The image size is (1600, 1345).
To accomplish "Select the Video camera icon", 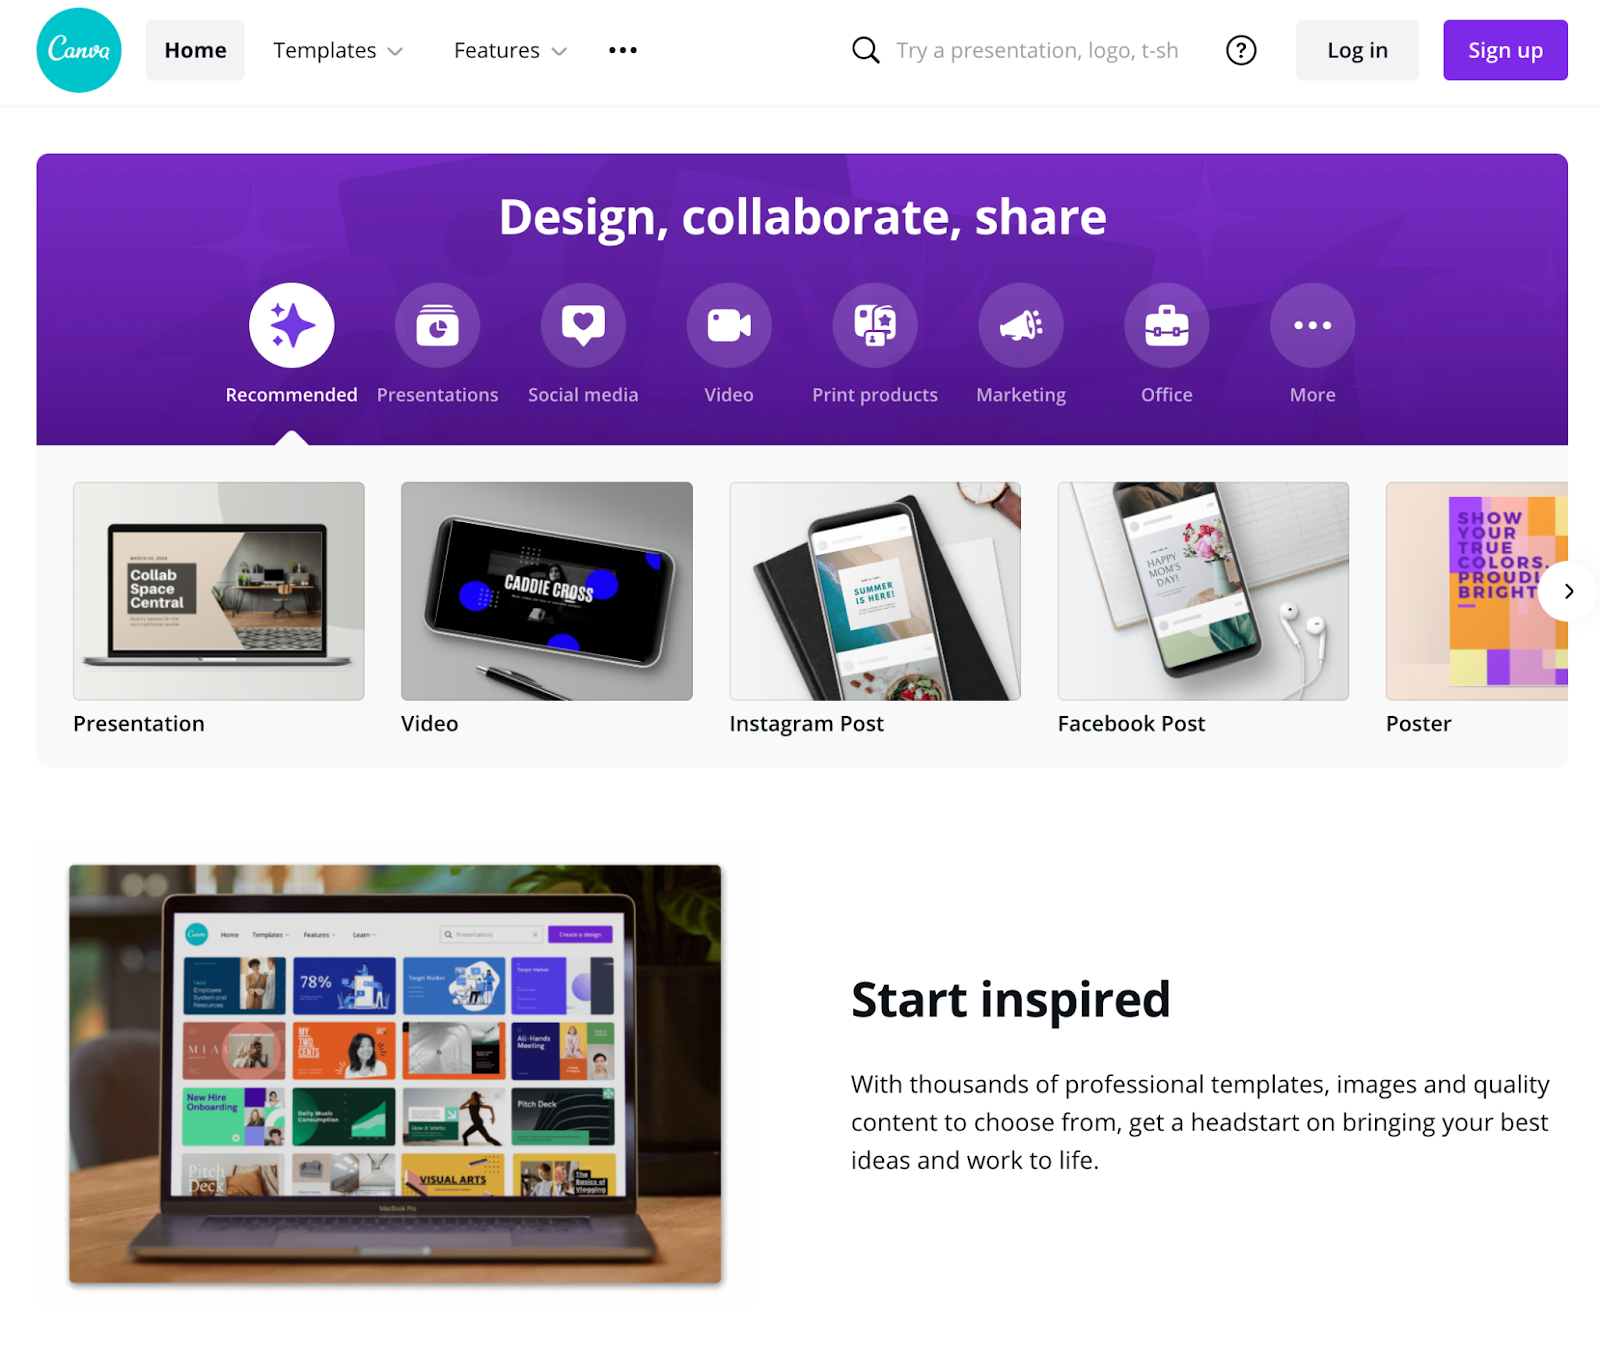I will [729, 325].
